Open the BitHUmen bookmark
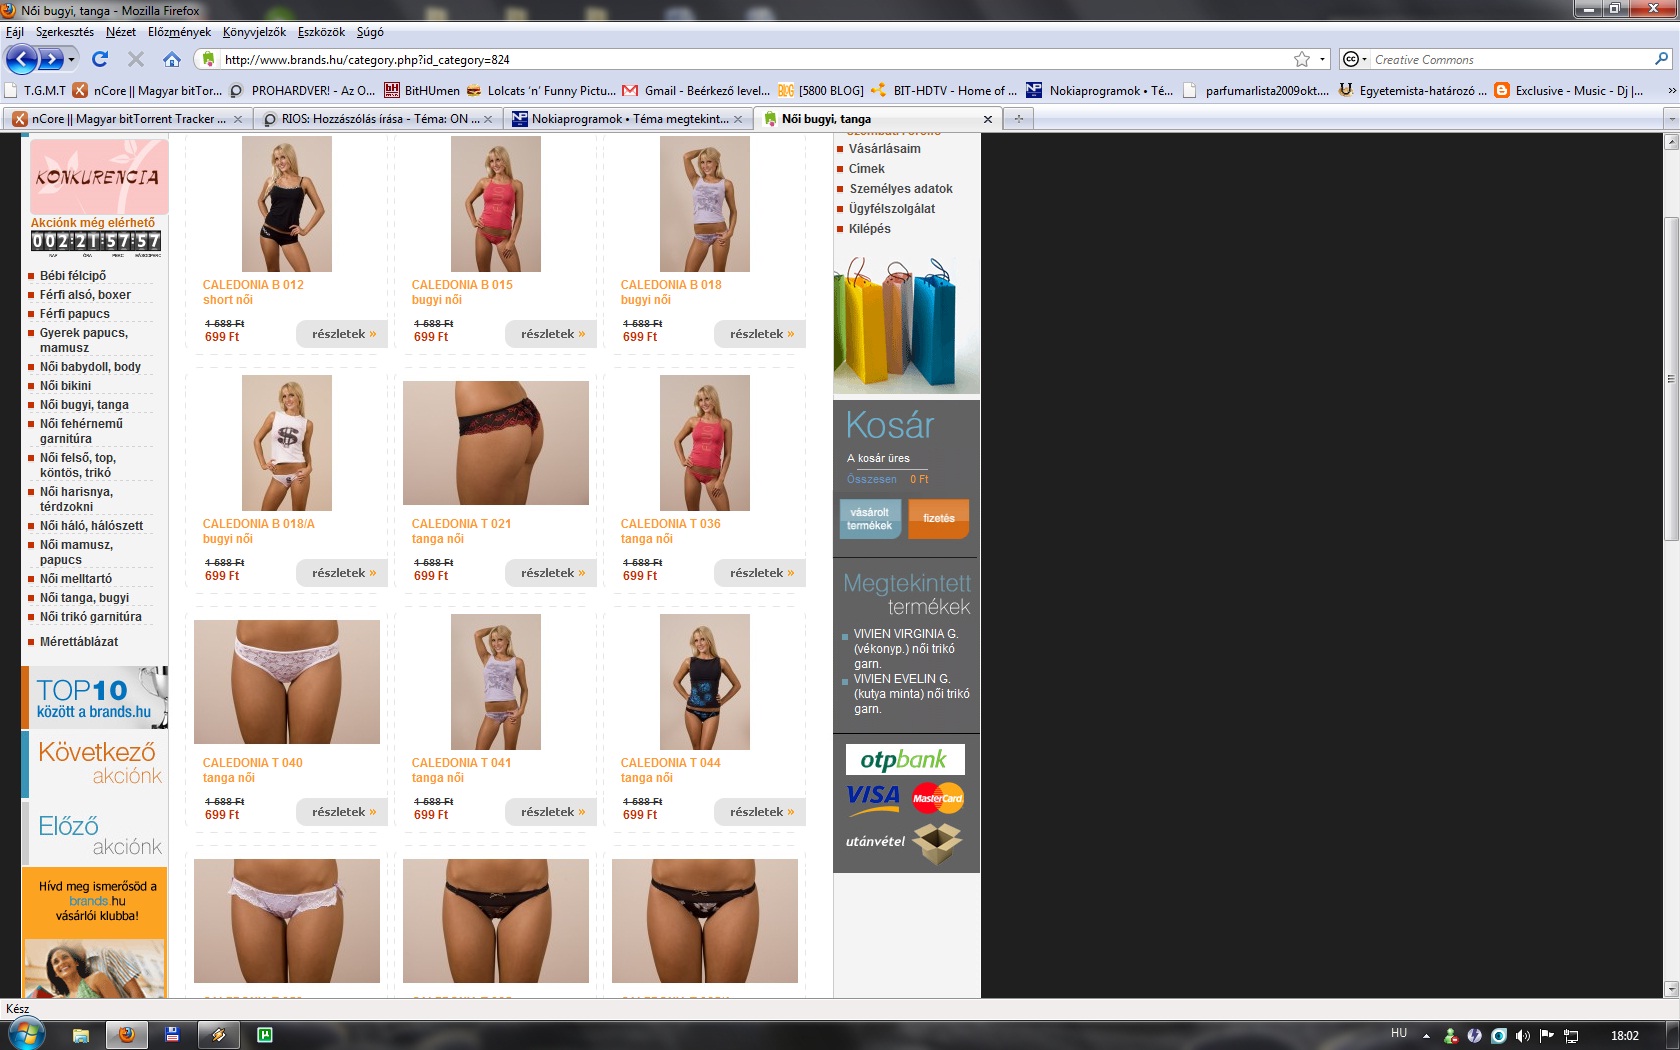Viewport: 1680px width, 1050px height. [x=422, y=90]
